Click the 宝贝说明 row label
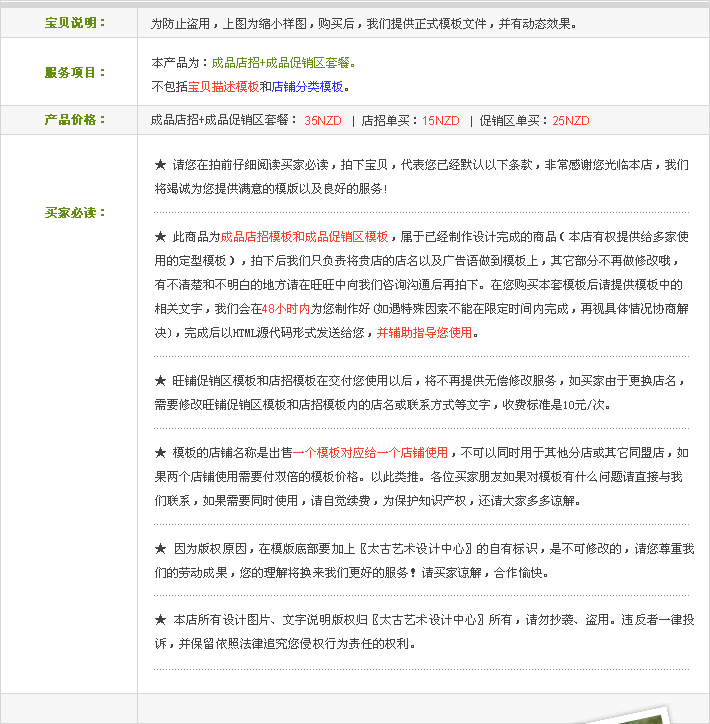Screen dimensions: 710x724 75,23
